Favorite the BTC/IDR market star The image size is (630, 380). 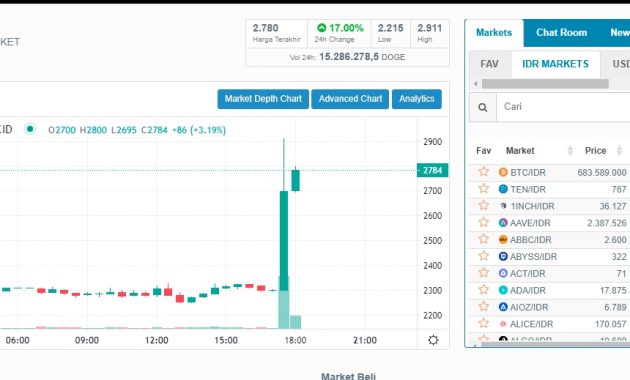(484, 172)
